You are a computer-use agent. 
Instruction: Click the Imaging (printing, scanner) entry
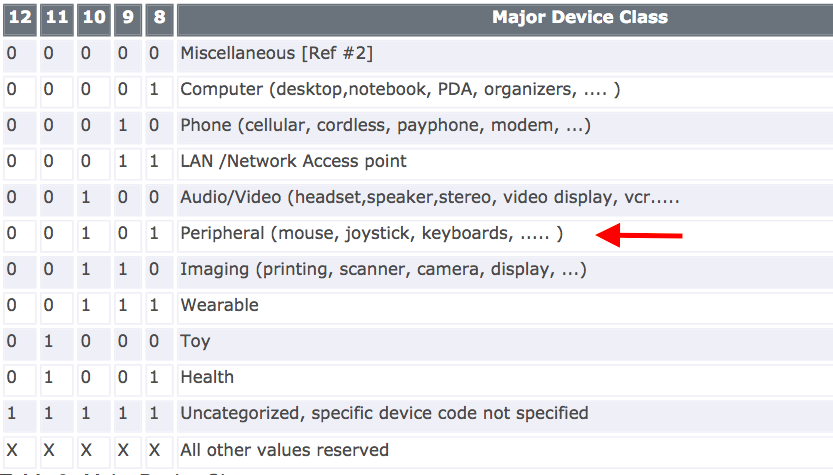point(383,269)
